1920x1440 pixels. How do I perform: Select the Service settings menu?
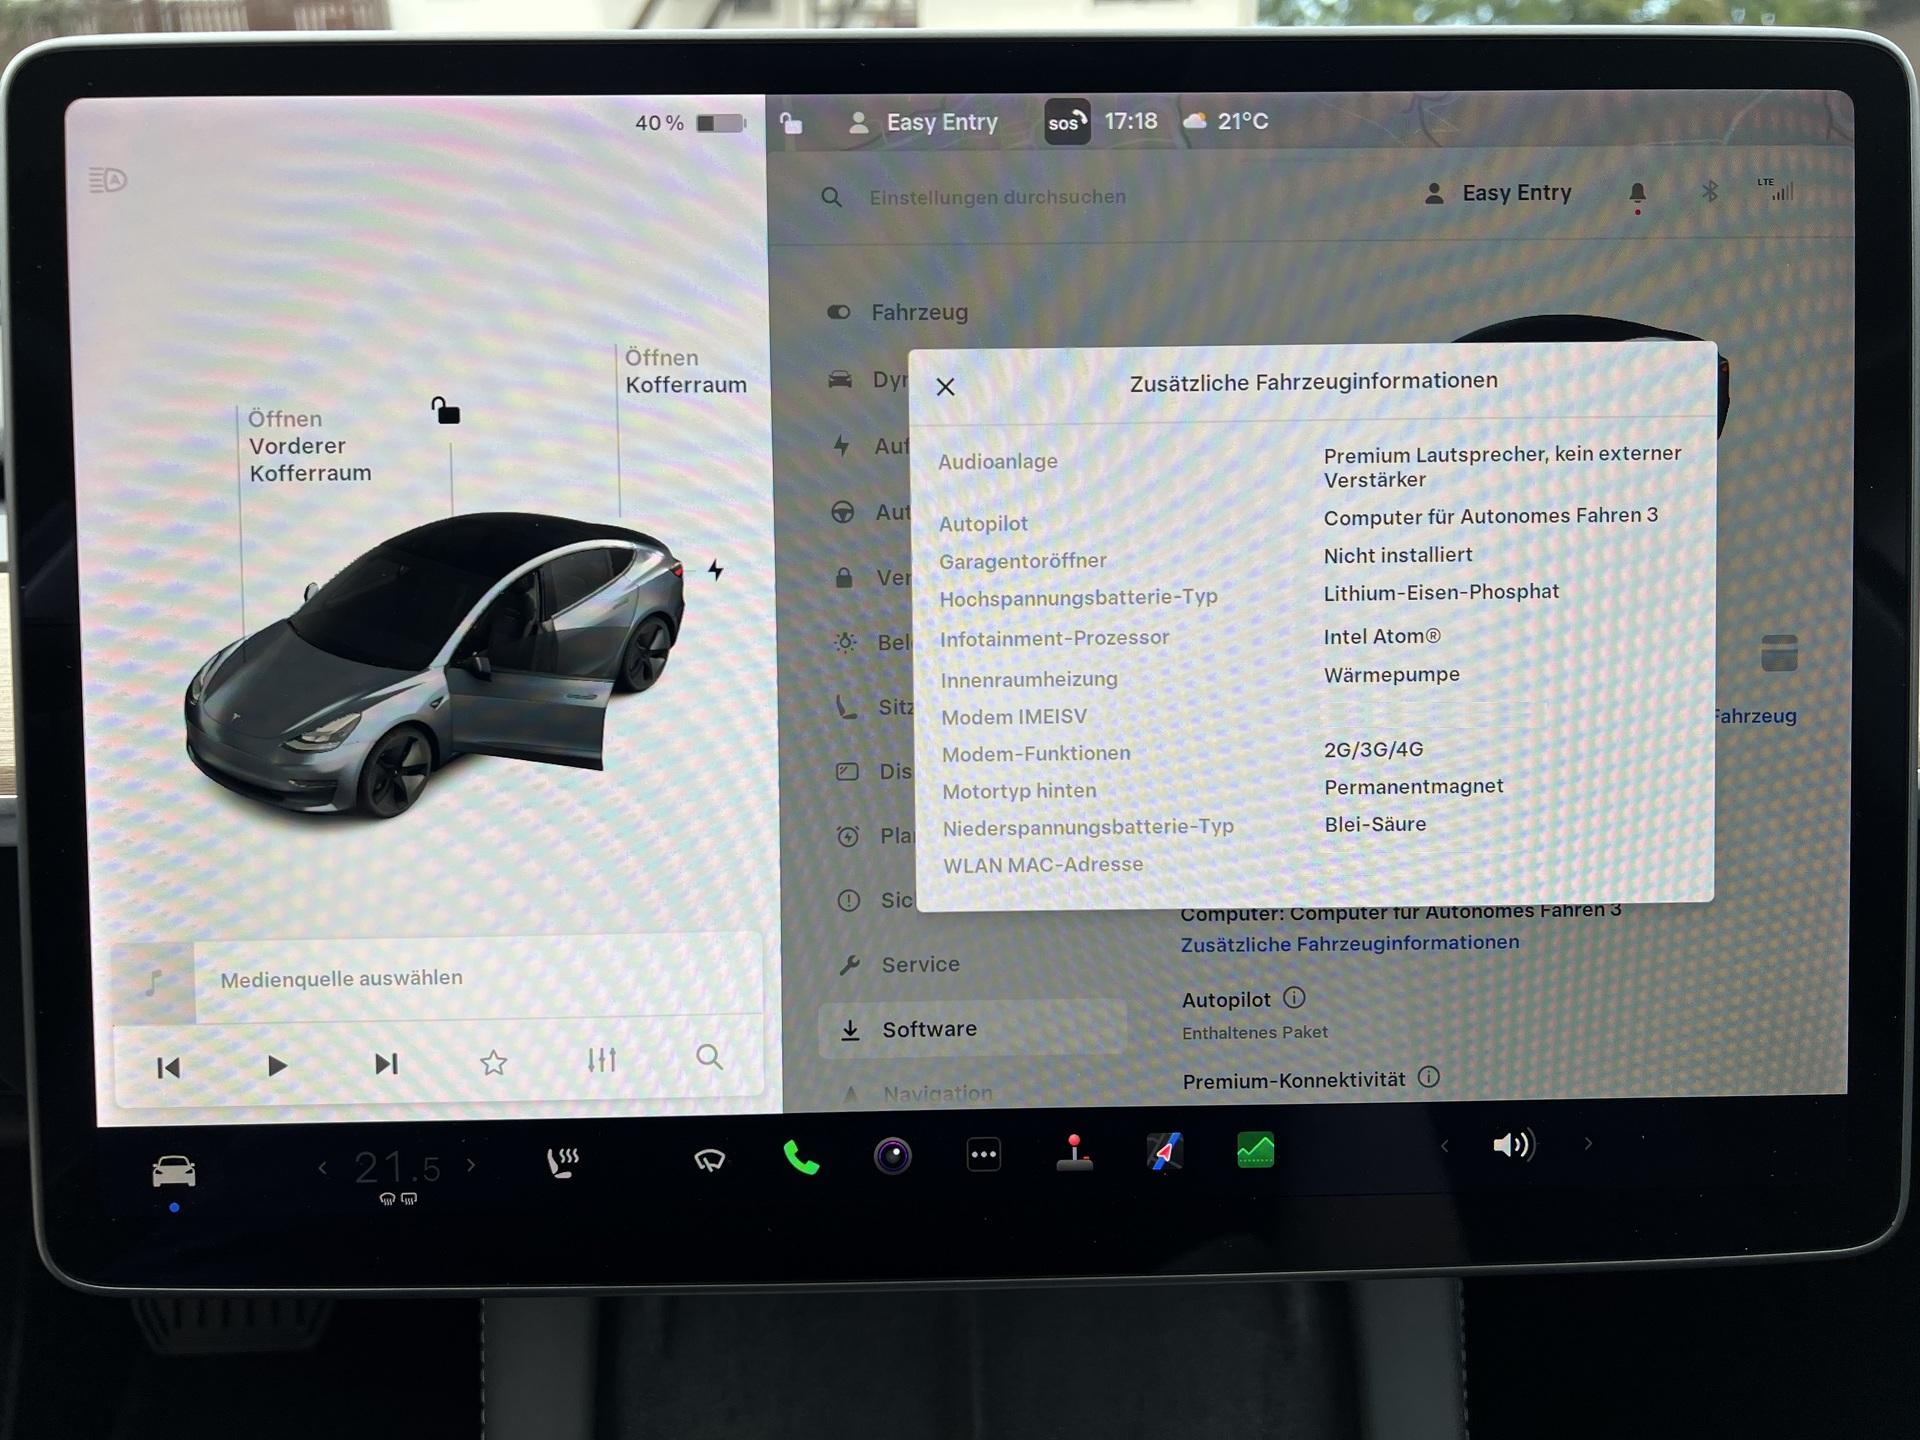(x=900, y=965)
